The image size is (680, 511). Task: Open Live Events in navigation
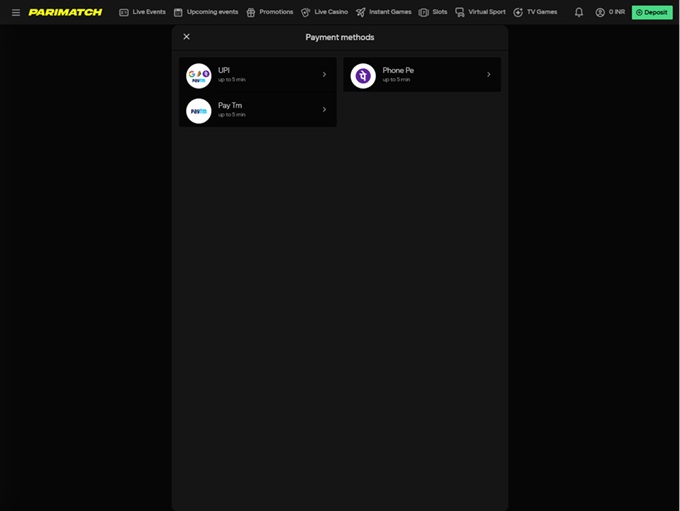142,12
